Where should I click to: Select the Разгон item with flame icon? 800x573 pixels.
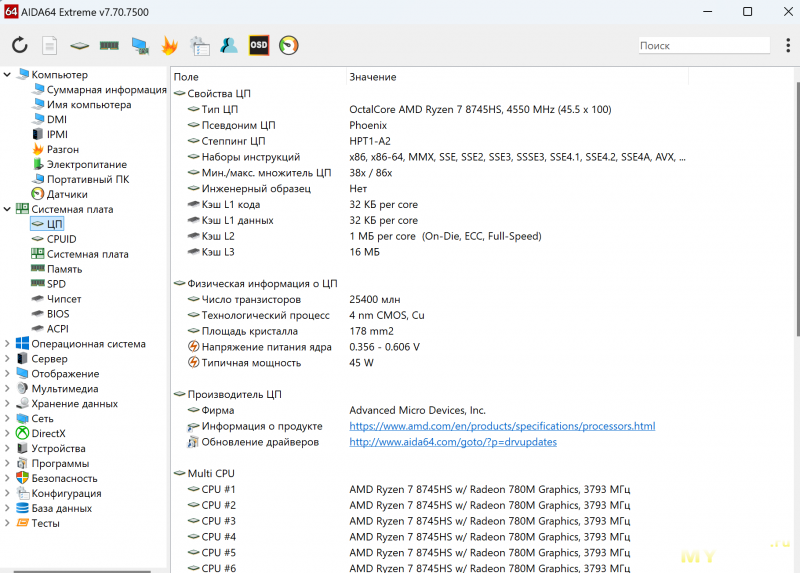click(x=56, y=150)
